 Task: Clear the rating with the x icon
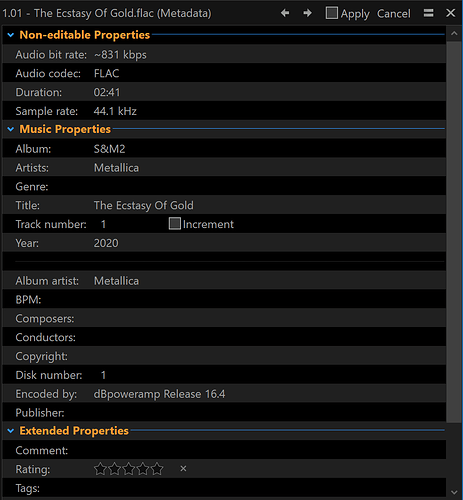[x=183, y=469]
